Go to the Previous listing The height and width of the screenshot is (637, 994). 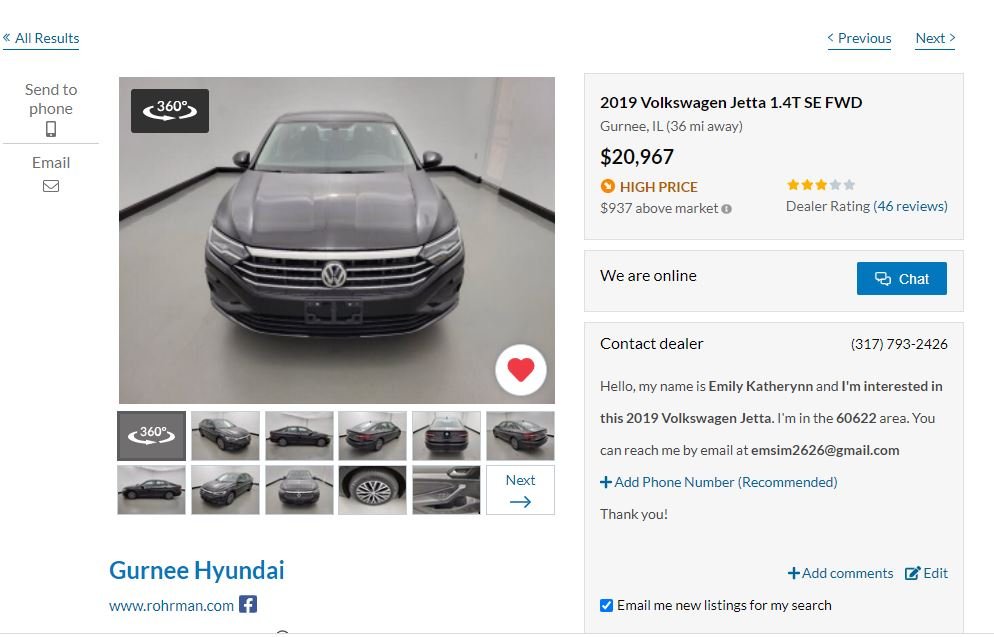click(x=859, y=38)
